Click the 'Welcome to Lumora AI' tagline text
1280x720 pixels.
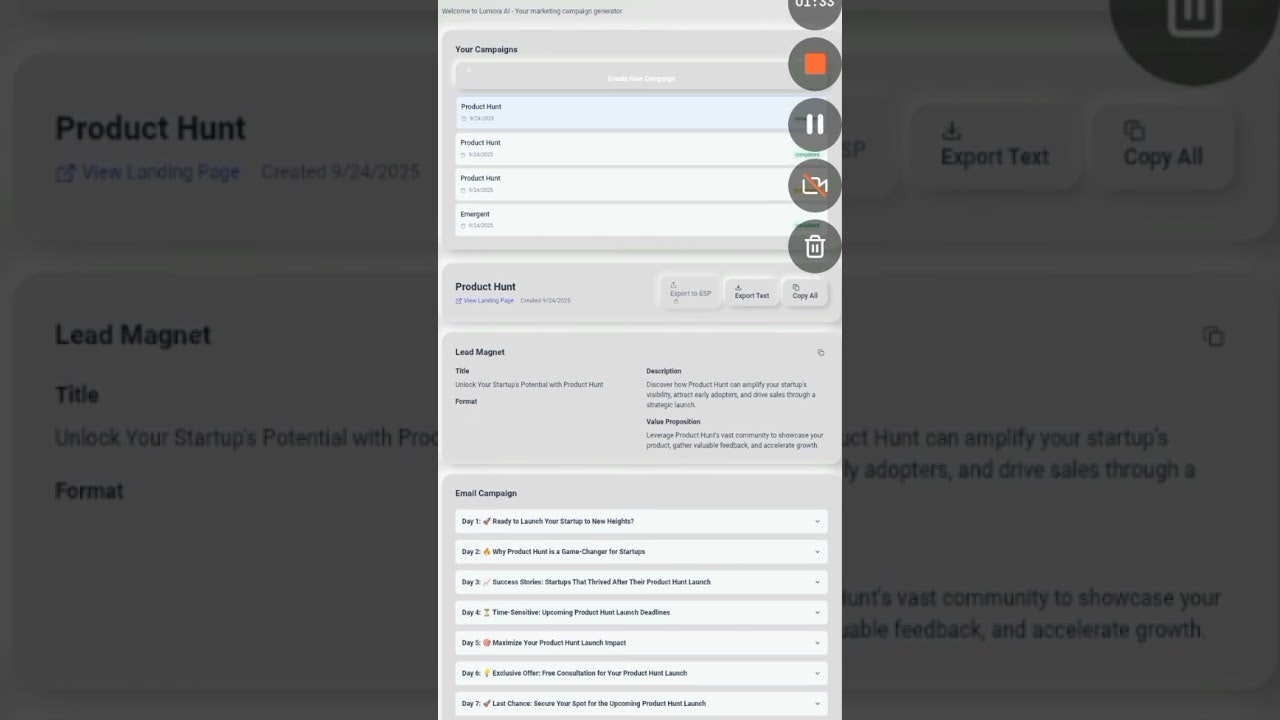click(531, 11)
